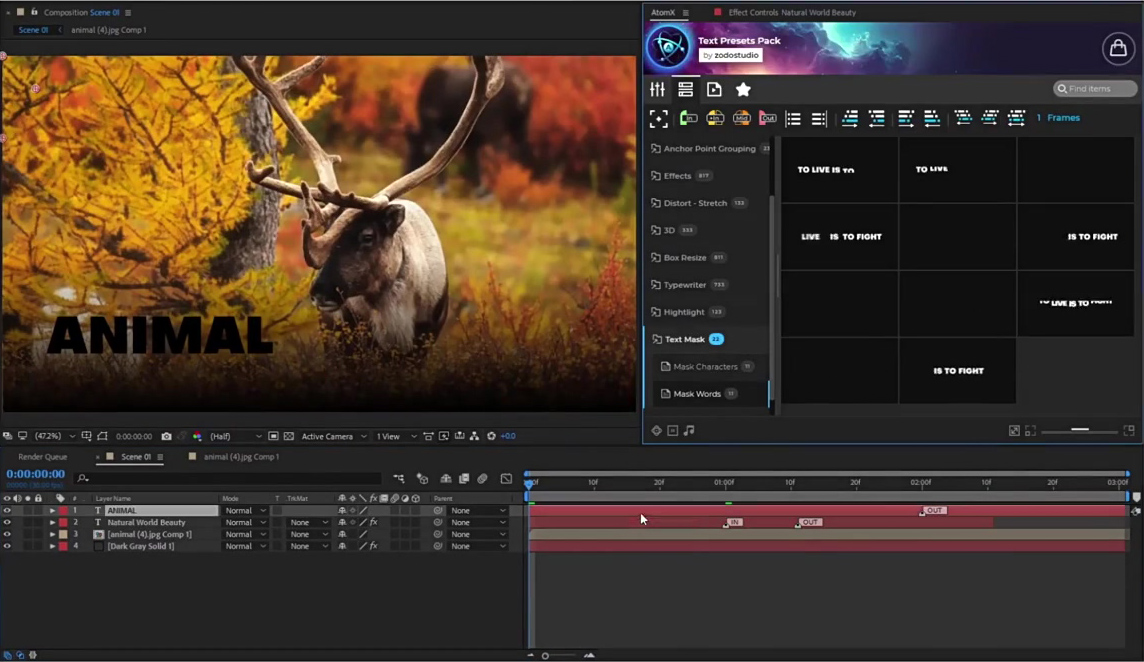Viewport: 1144px width, 662px height.
Task: Click the 'Mid' animation filter icon
Action: 740,118
